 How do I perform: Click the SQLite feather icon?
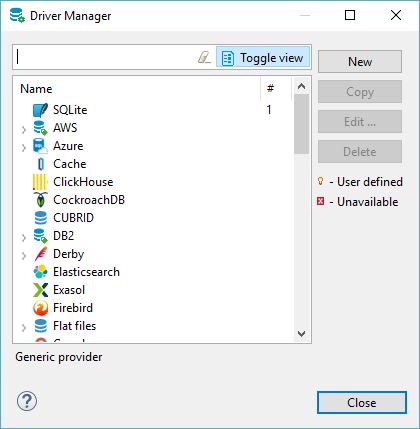tap(40, 110)
